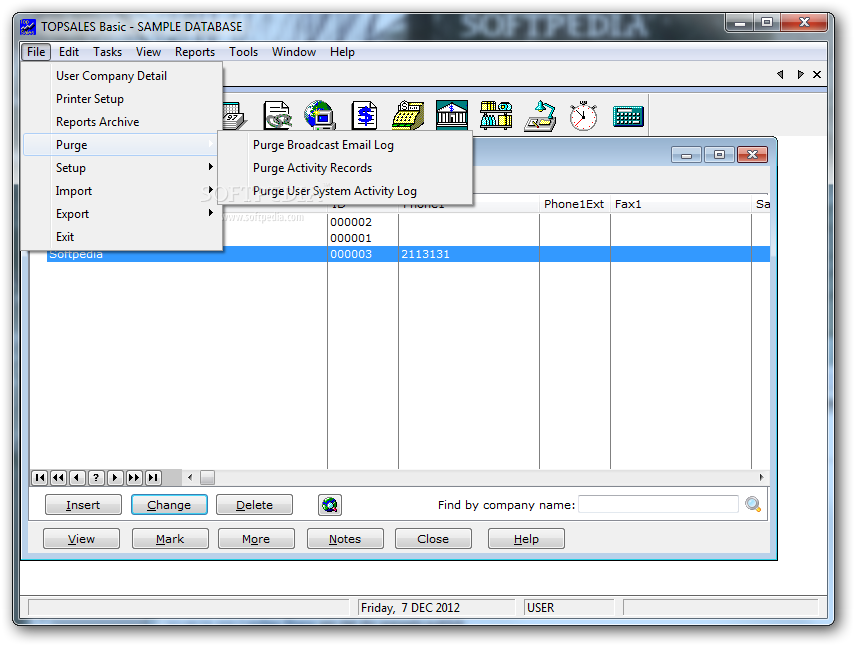The height and width of the screenshot is (646, 855).
Task: Open the Window menu
Action: (294, 52)
